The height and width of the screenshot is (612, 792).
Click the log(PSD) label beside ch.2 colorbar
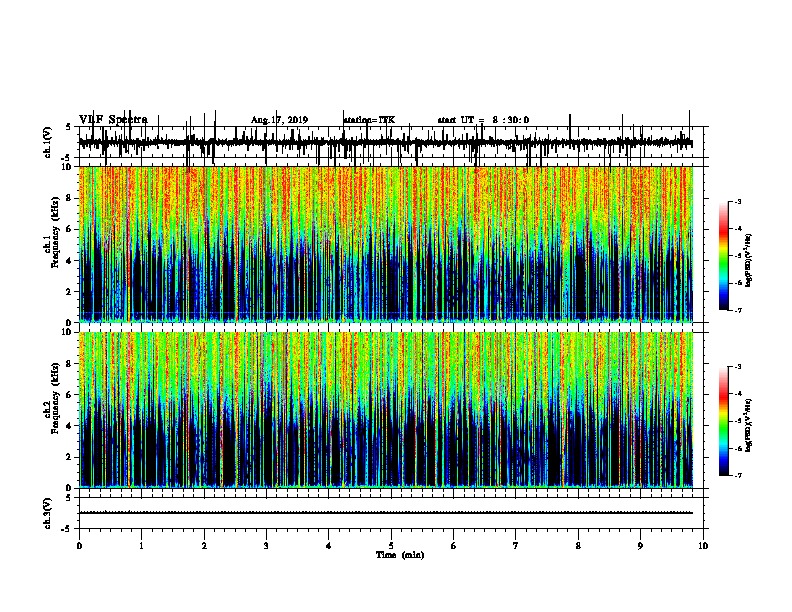pyautogui.click(x=749, y=425)
